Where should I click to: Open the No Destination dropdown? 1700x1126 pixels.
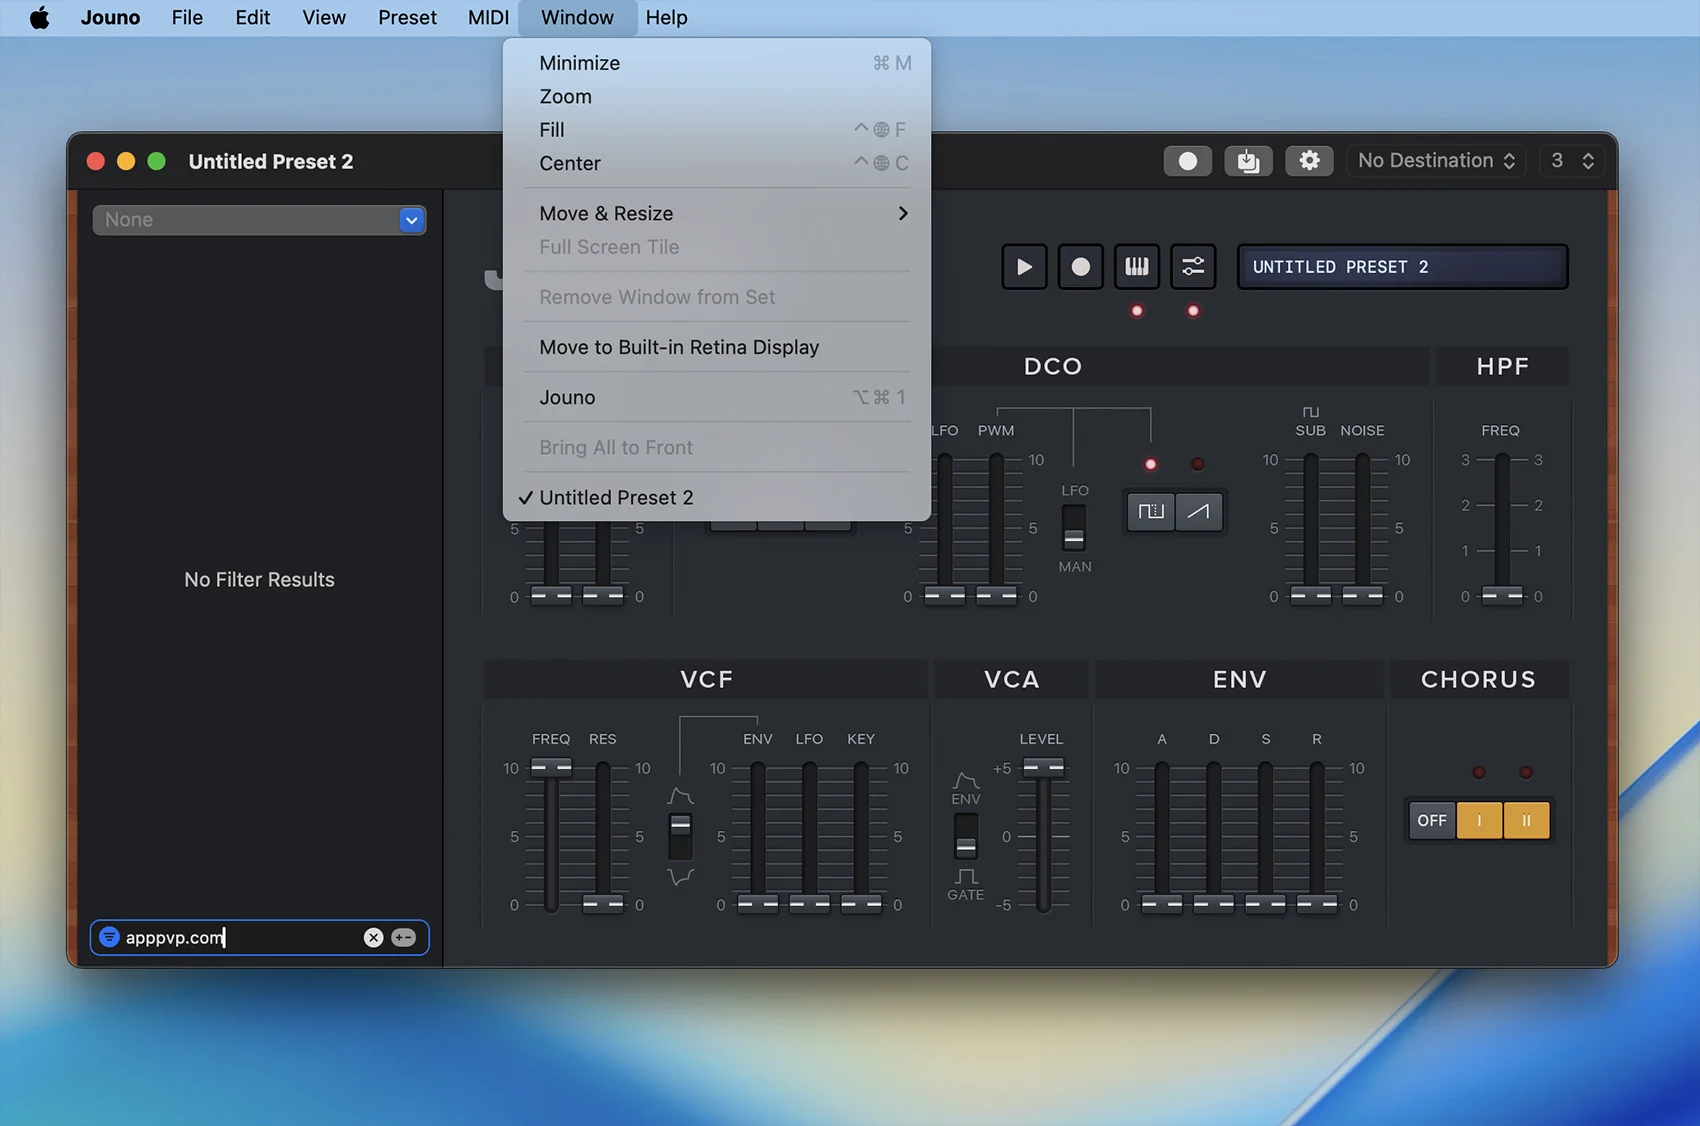(x=1435, y=161)
